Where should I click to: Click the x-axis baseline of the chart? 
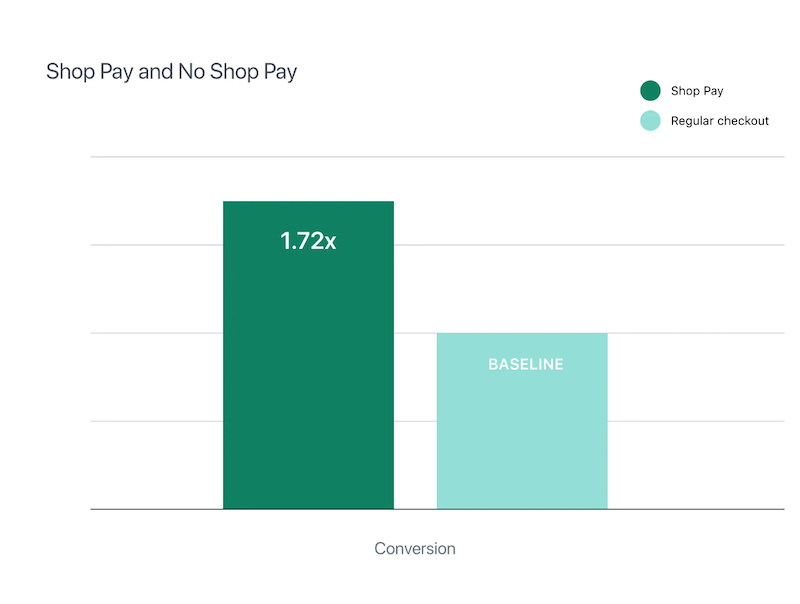pos(437,509)
